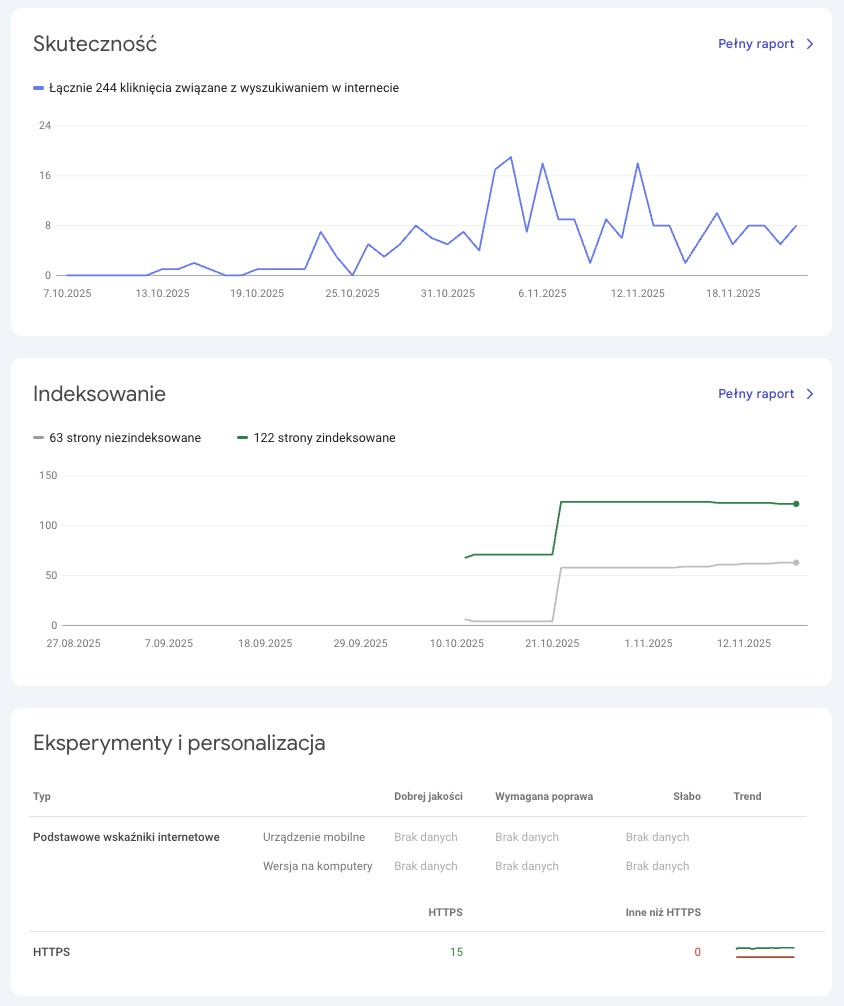
Task: Select the '63 strony niezindeksowane' legend label
Action: [125, 438]
